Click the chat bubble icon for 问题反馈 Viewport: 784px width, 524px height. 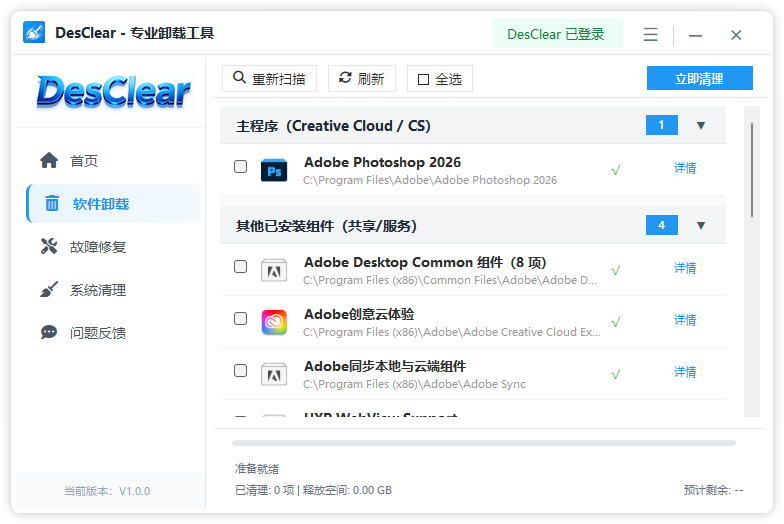click(49, 332)
